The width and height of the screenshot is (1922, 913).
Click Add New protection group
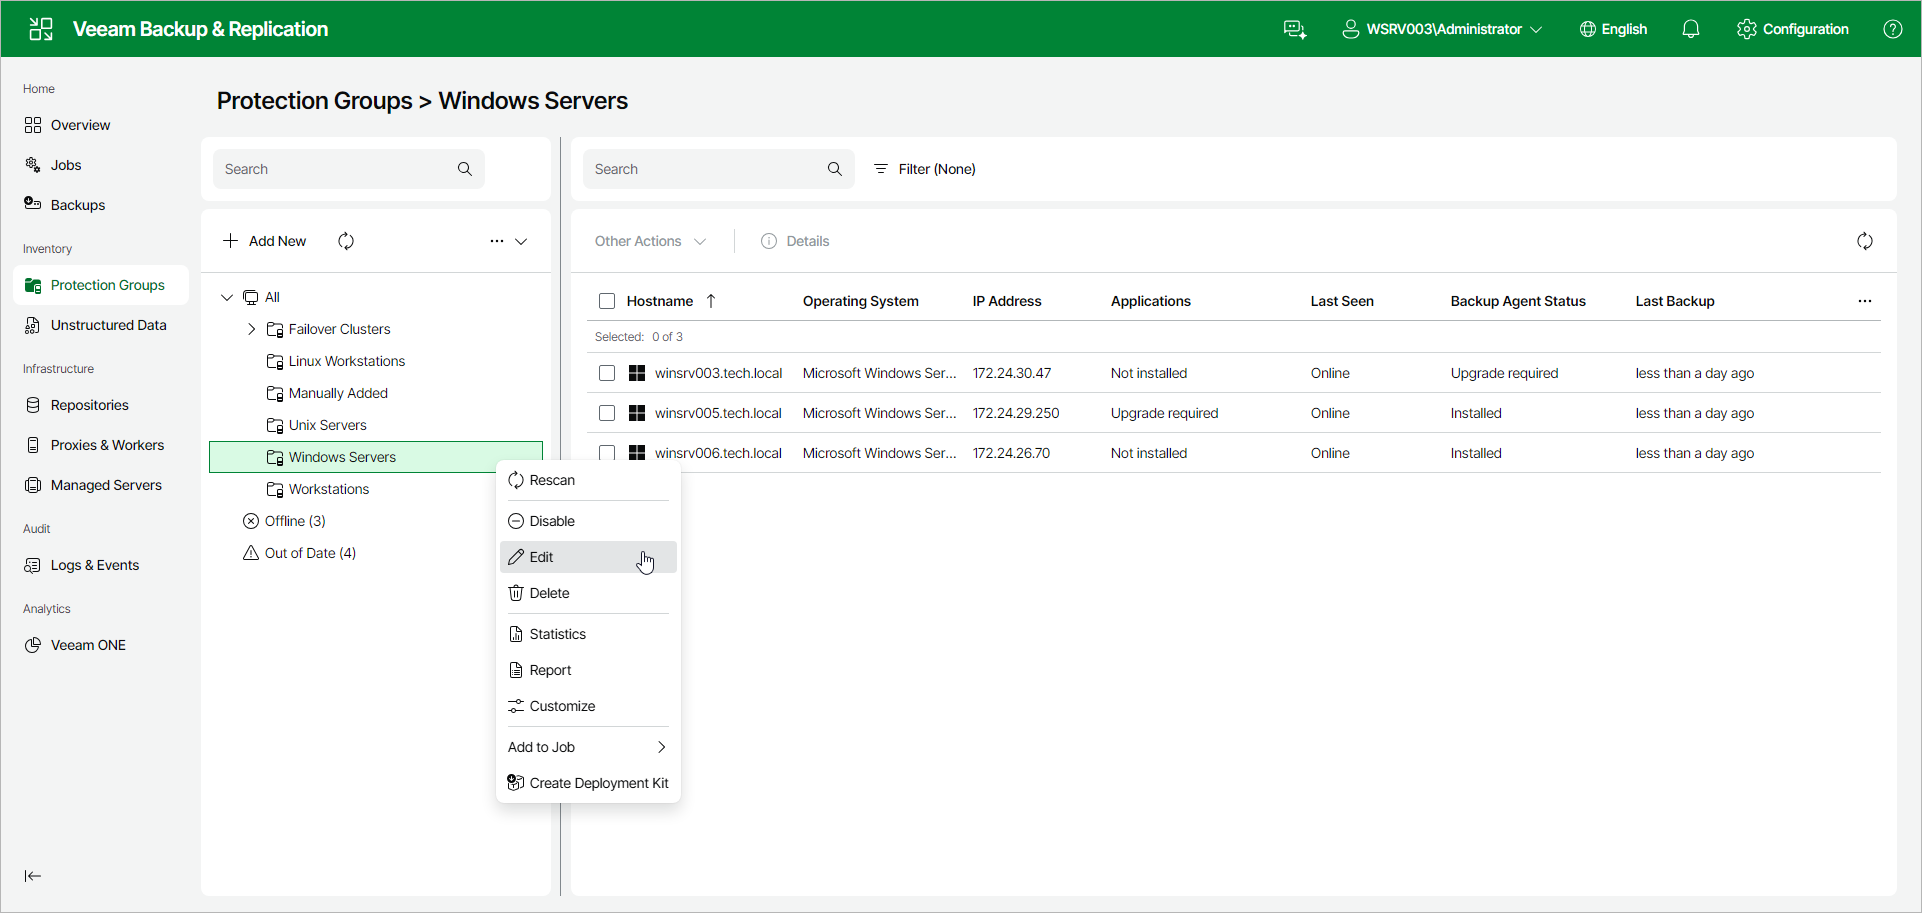(265, 241)
